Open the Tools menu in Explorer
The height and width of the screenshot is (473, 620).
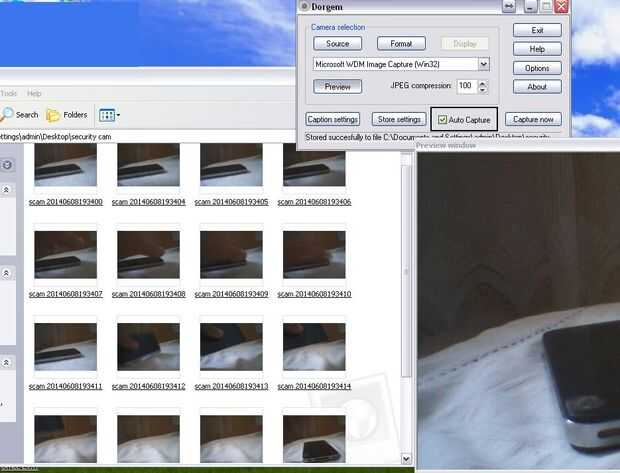(x=8, y=93)
